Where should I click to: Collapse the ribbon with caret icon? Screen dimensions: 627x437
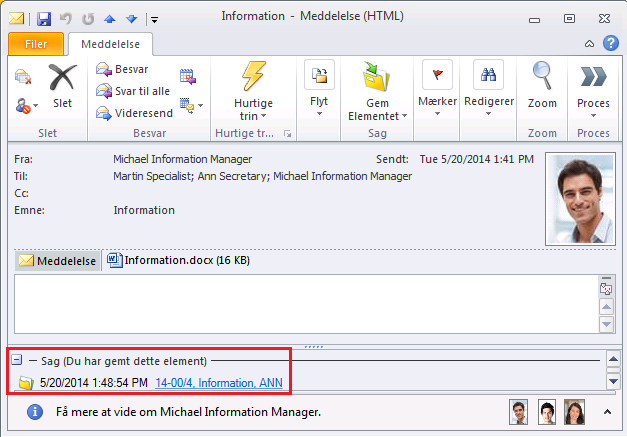coord(589,44)
